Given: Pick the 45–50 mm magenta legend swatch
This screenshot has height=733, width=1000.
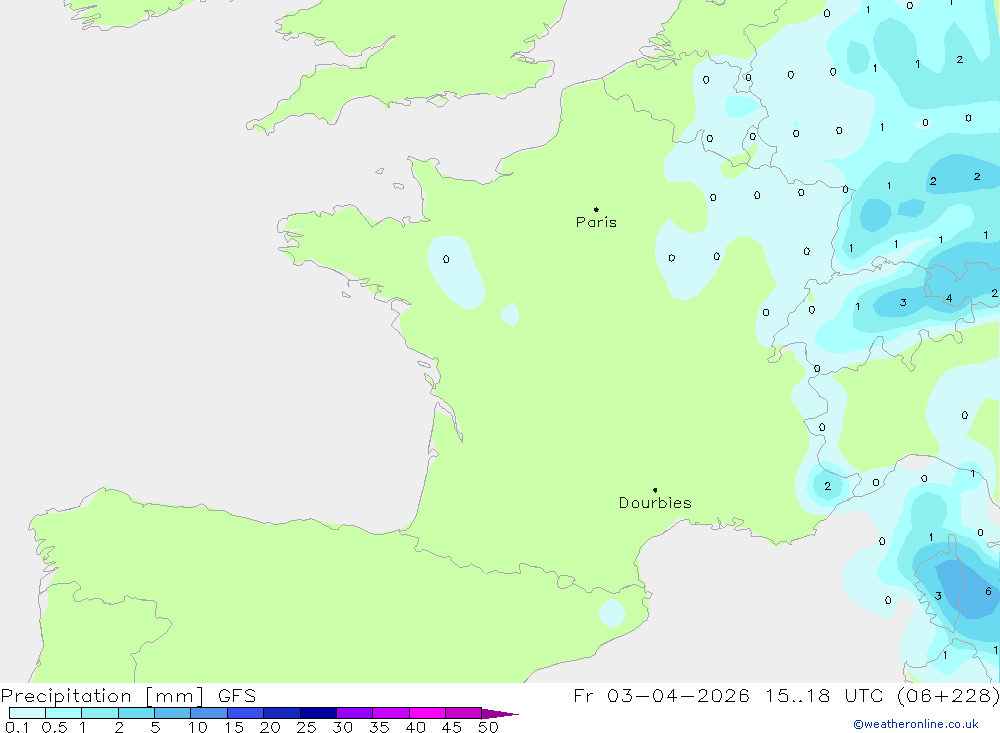Looking at the screenshot, I should tap(463, 713).
